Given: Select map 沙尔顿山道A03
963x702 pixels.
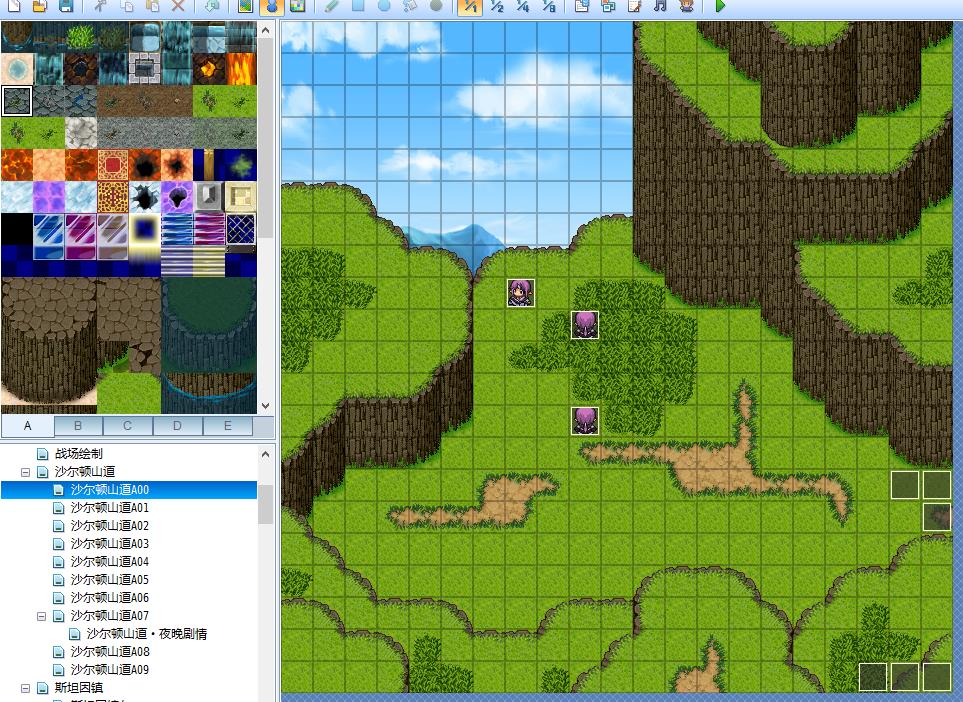Looking at the screenshot, I should click(x=110, y=544).
